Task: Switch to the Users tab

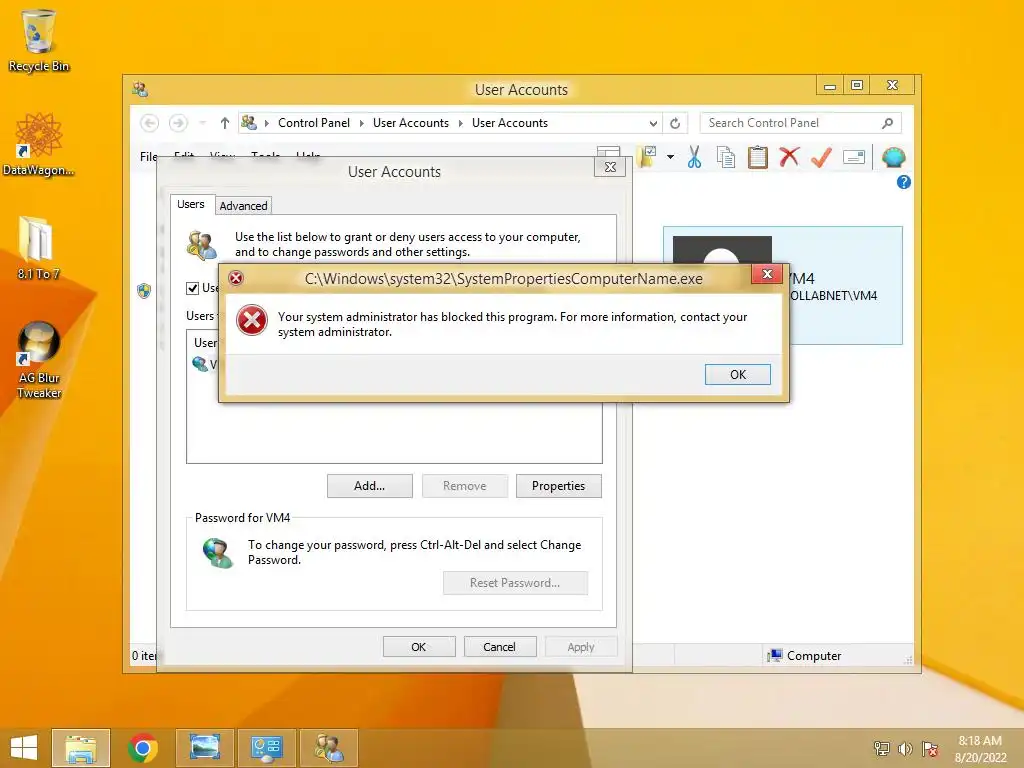Action: (191, 204)
